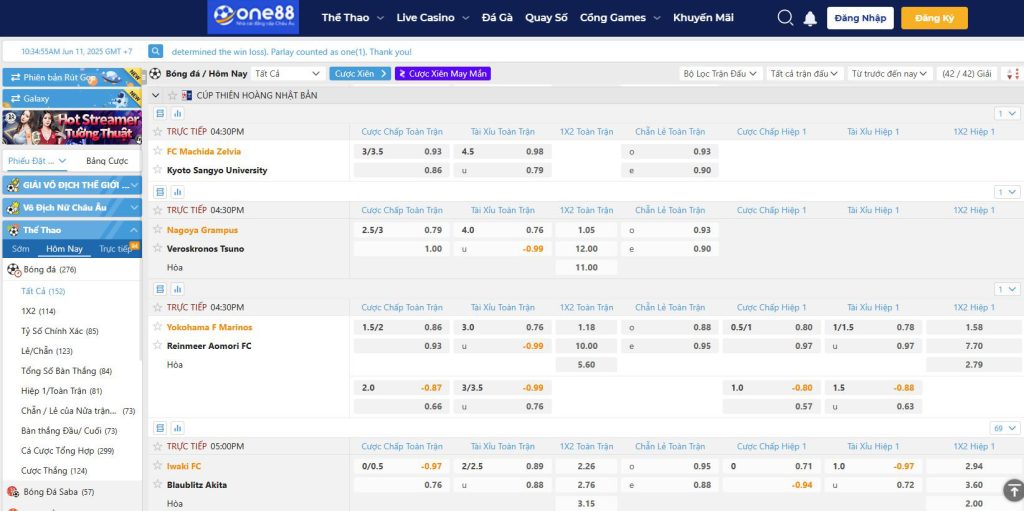Go to Đá Gà section
The image size is (1024, 511).
pos(497,18)
